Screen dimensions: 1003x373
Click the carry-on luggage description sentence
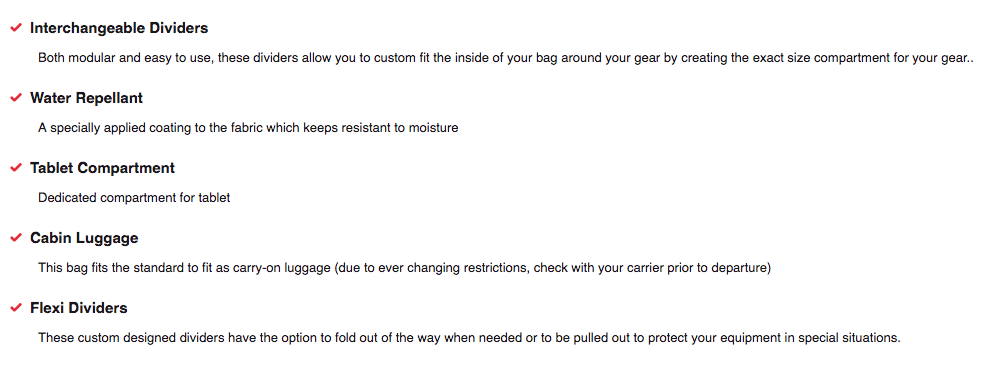coord(404,267)
